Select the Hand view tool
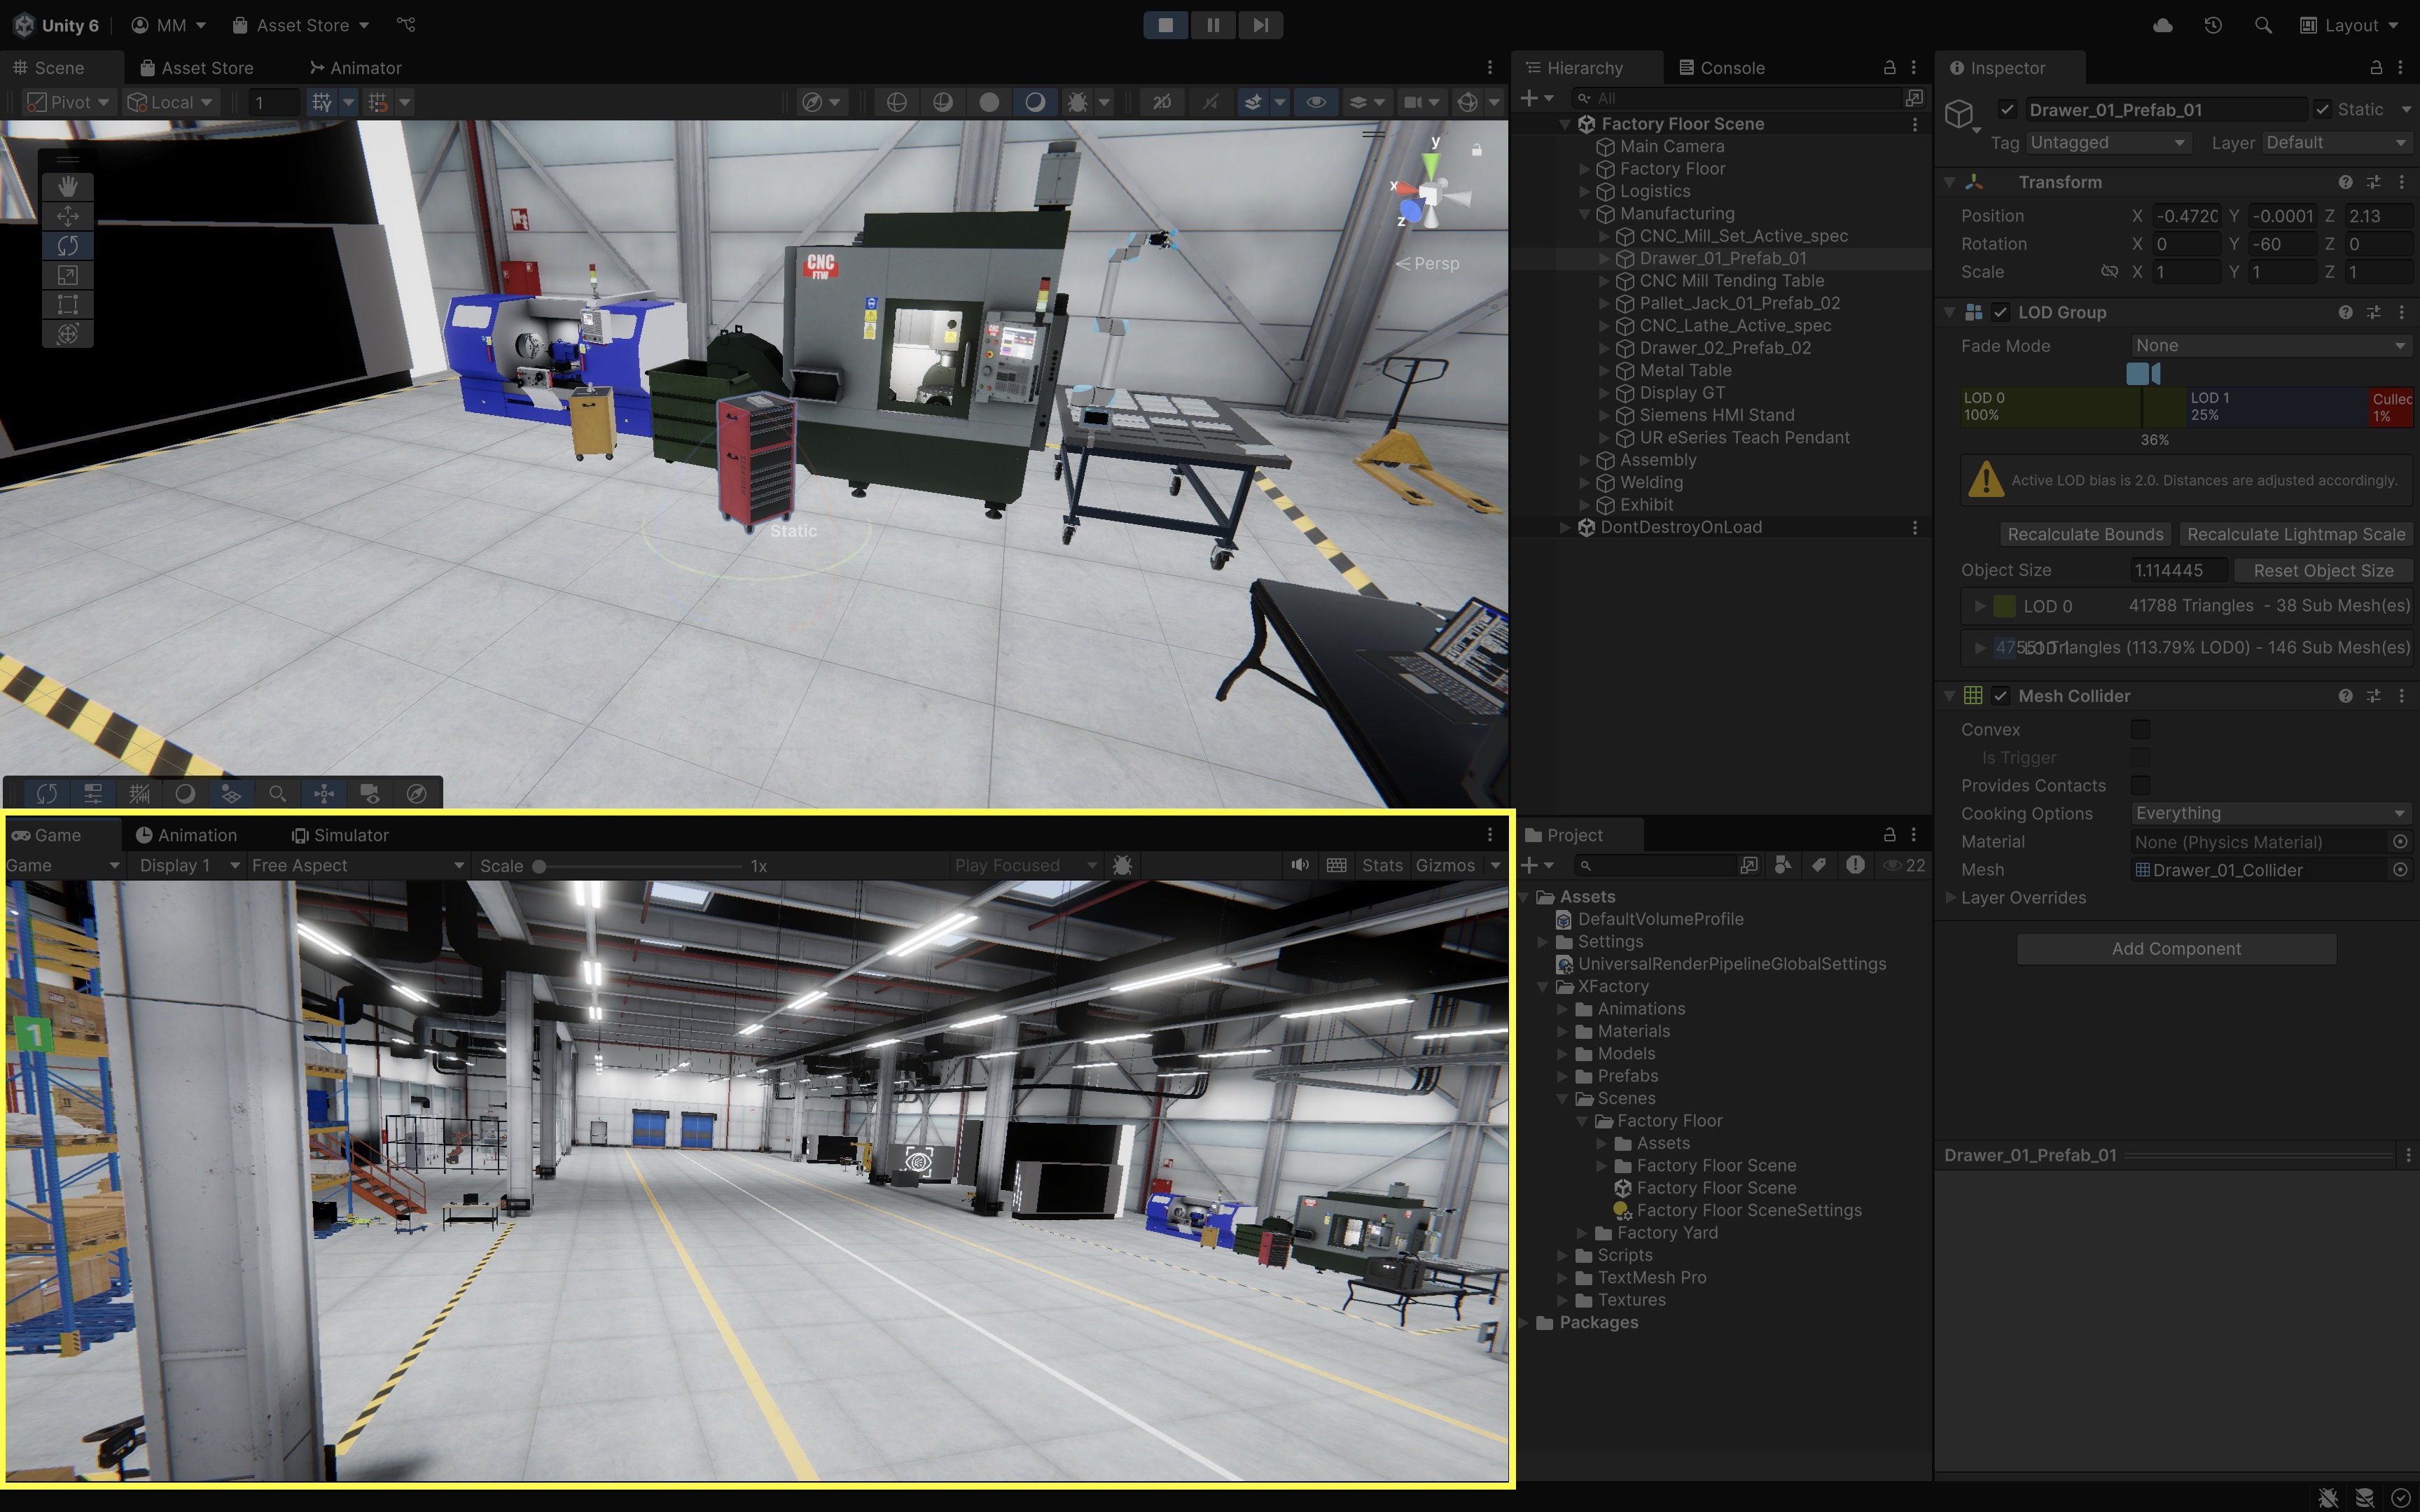Viewport: 2420px width, 1512px height. click(x=67, y=186)
